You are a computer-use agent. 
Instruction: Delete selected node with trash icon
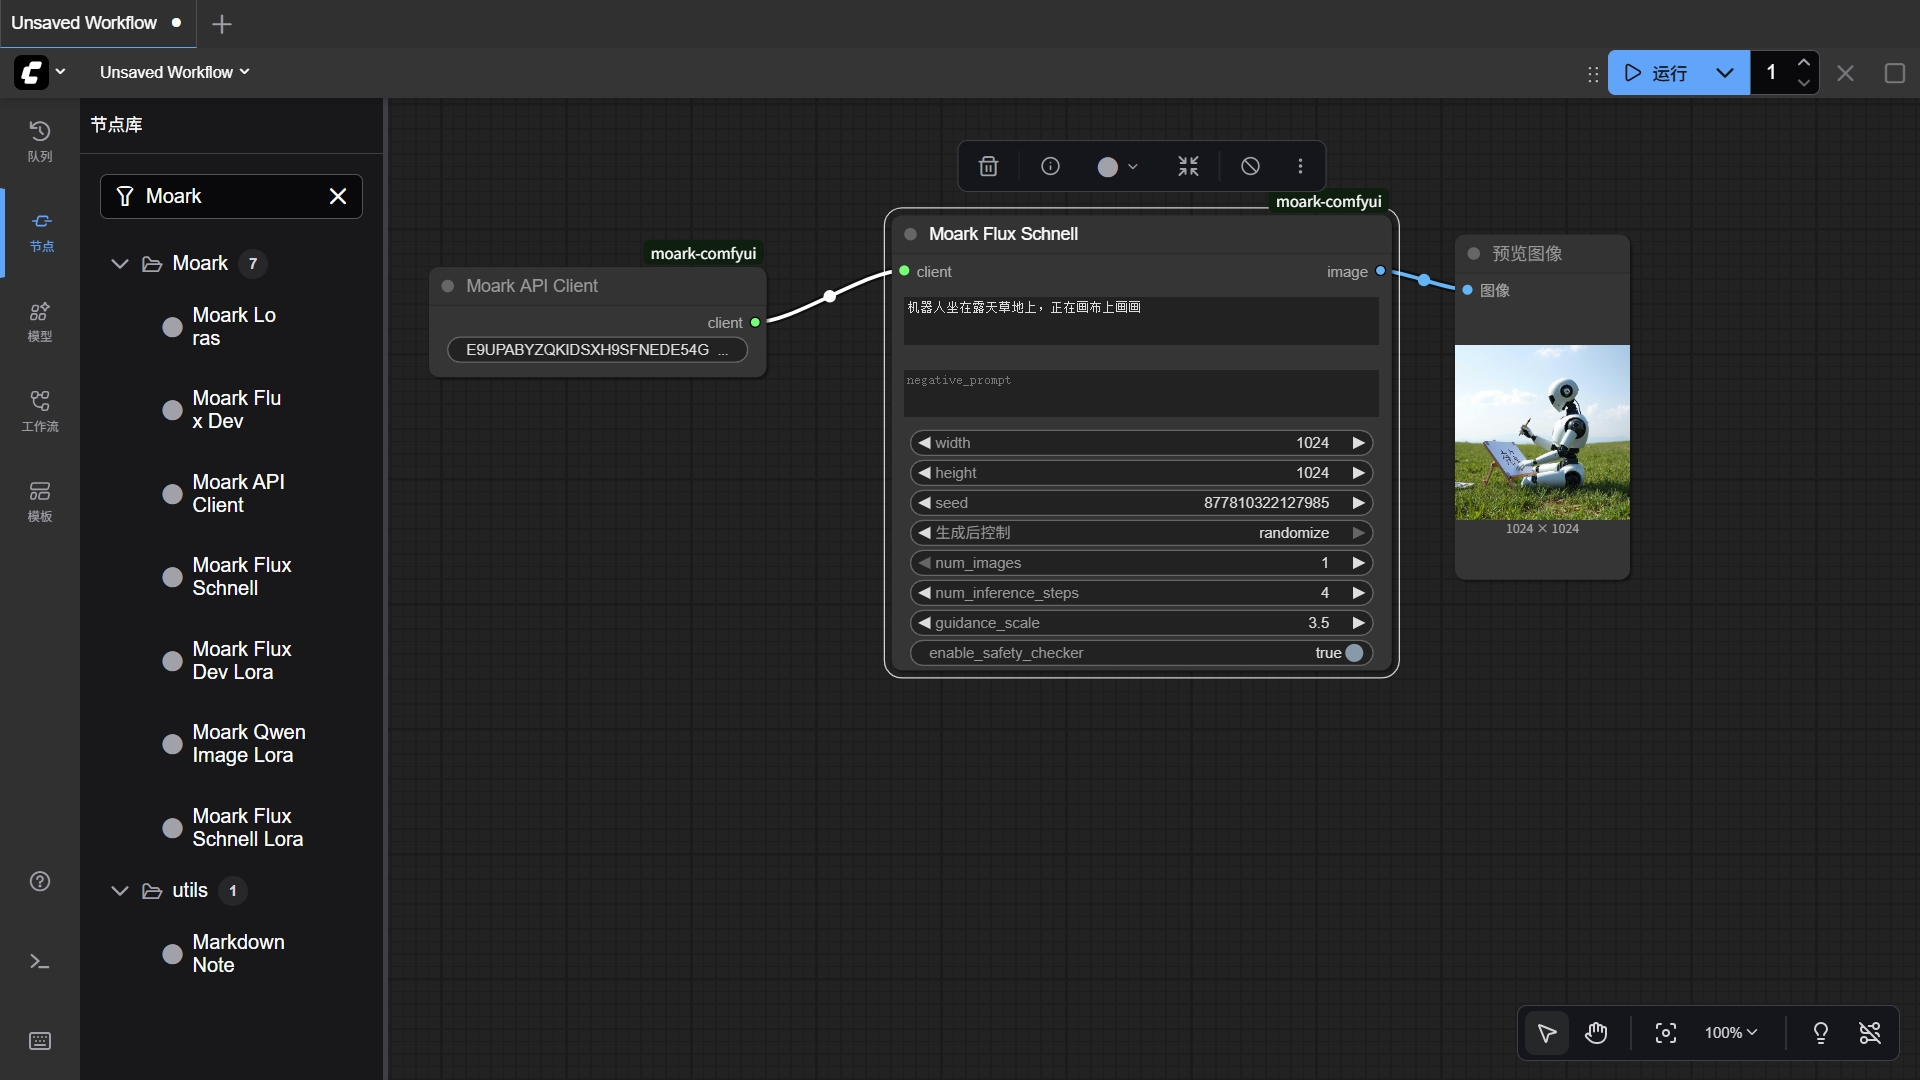[x=988, y=167]
